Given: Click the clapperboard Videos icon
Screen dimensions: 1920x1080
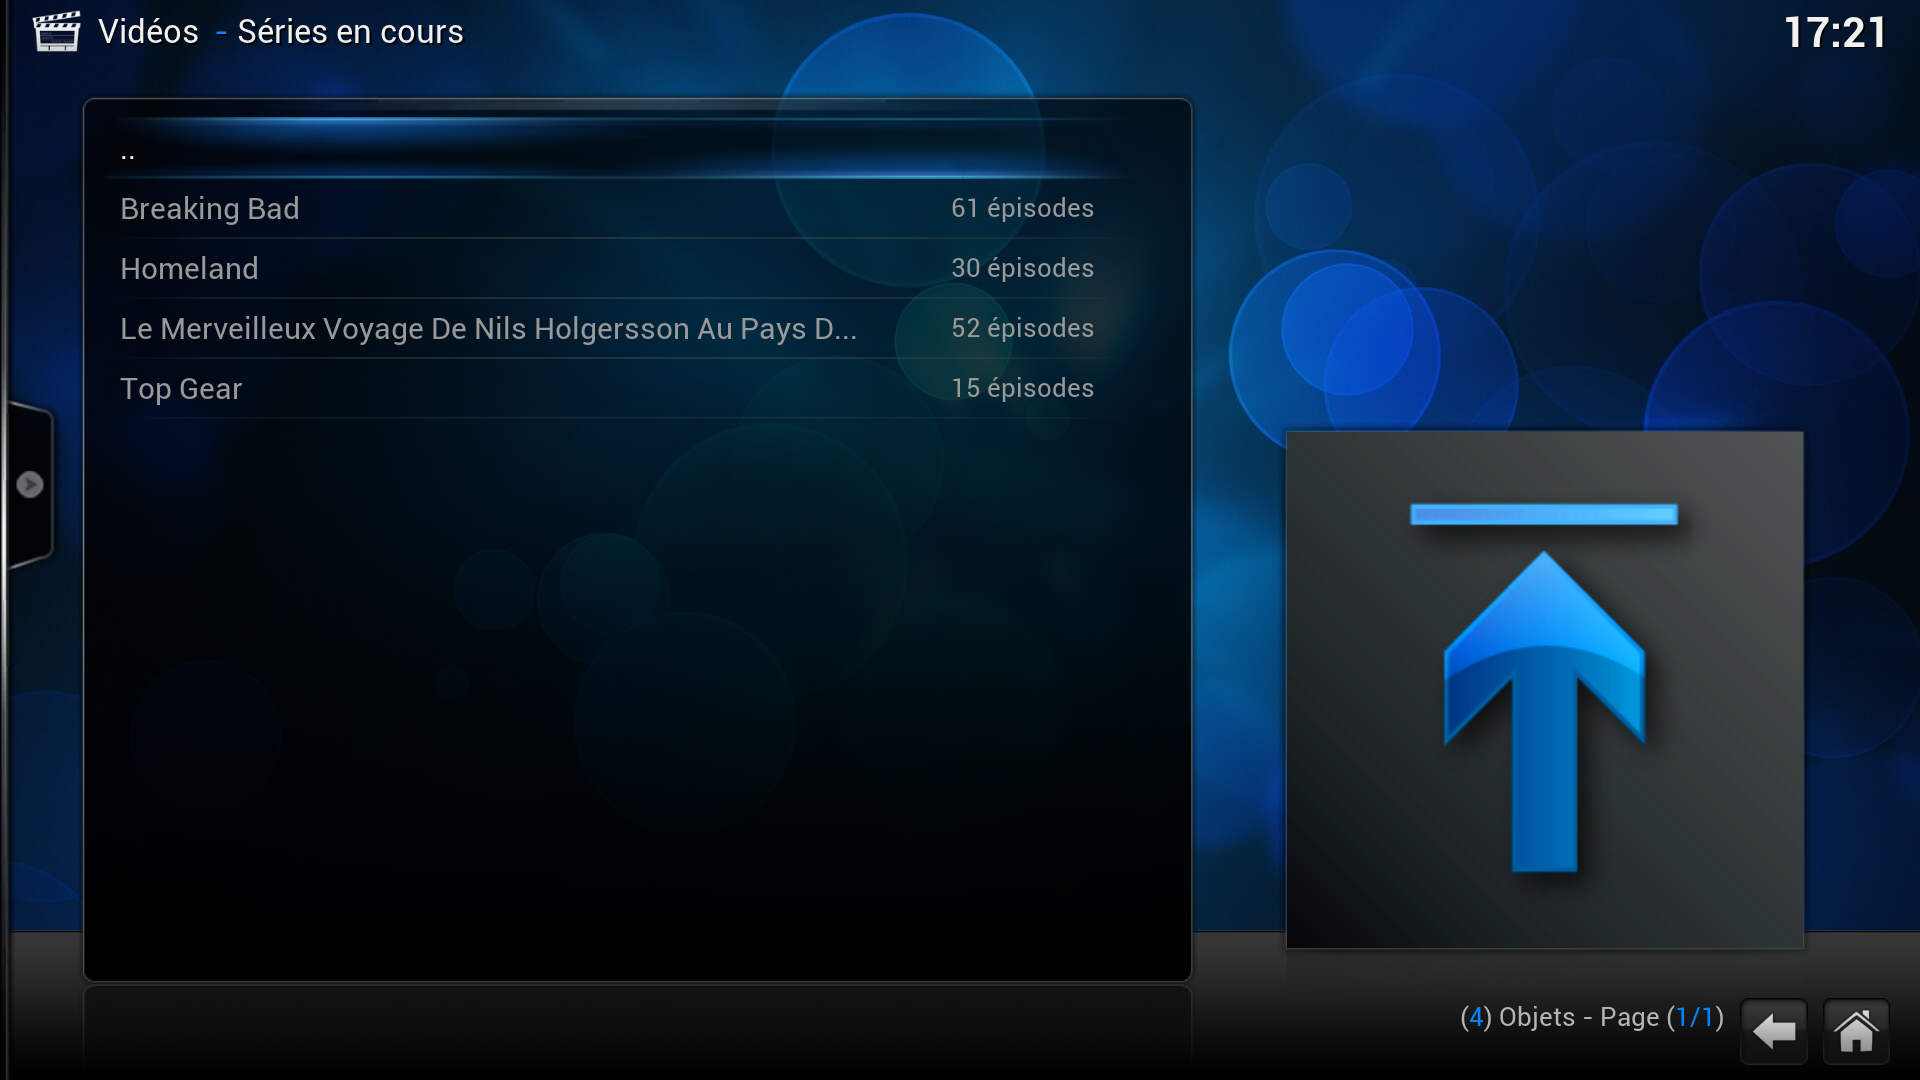Looking at the screenshot, I should (56, 31).
